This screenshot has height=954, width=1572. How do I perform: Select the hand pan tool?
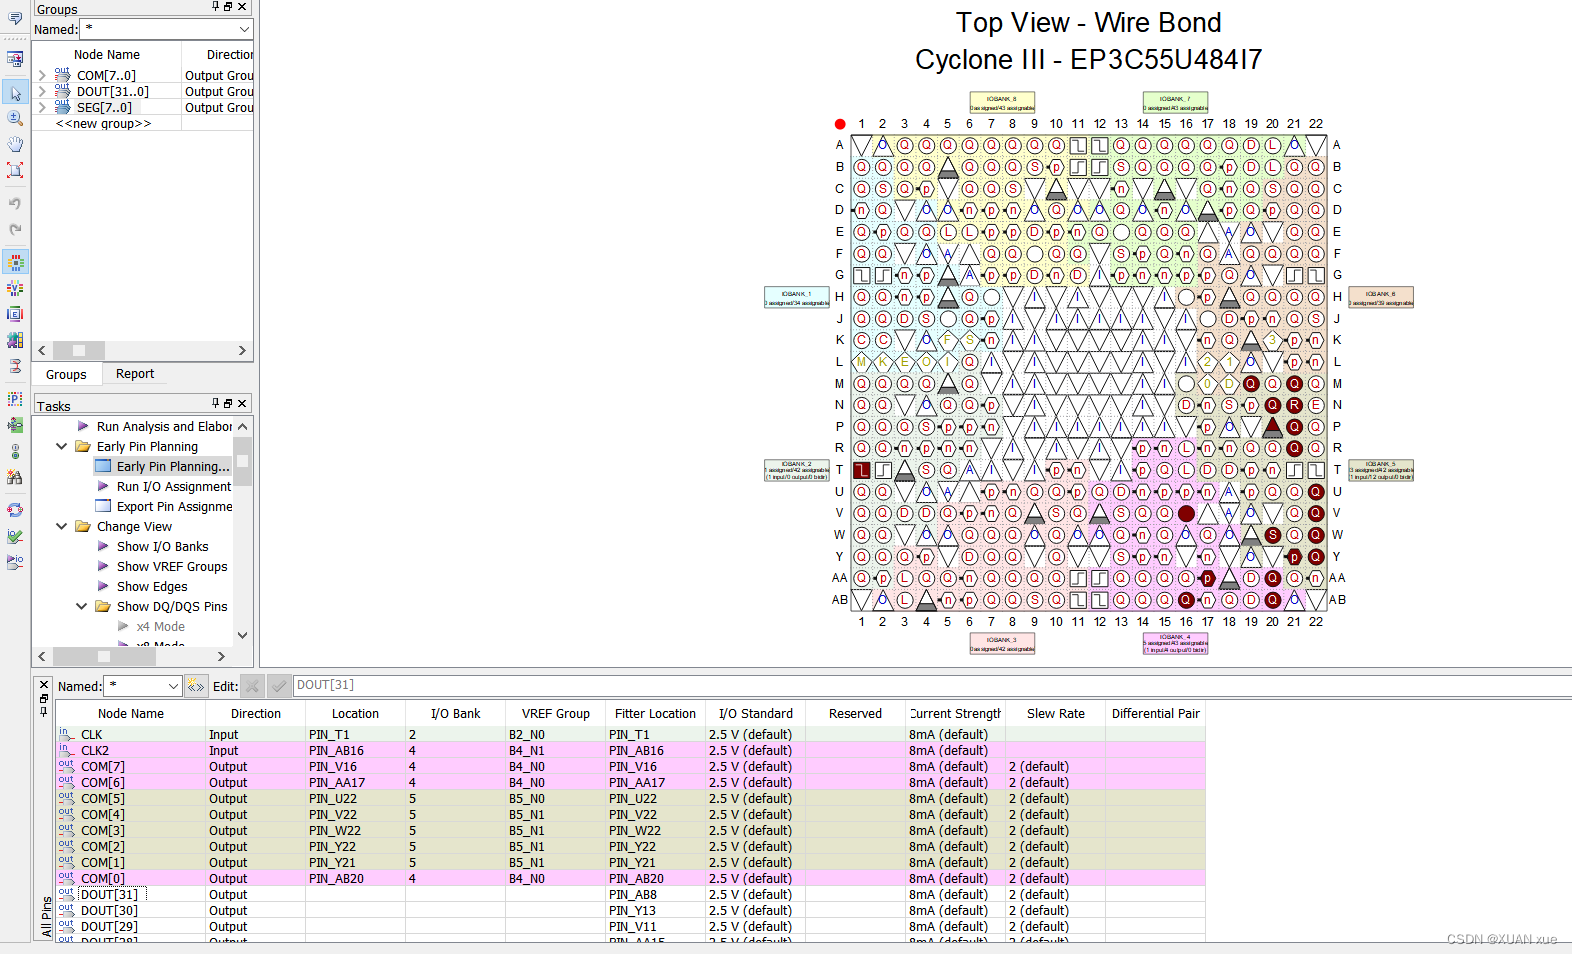coord(15,144)
